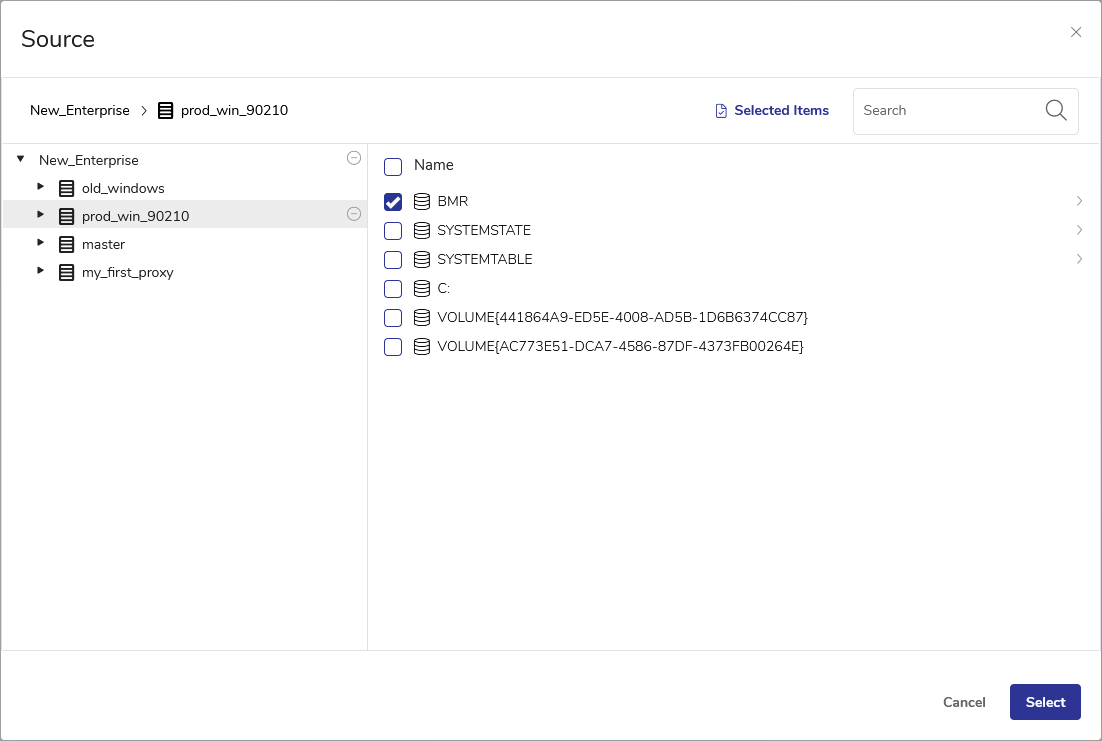1102x741 pixels.
Task: Tick the Name select-all checkbox
Action: (x=393, y=166)
